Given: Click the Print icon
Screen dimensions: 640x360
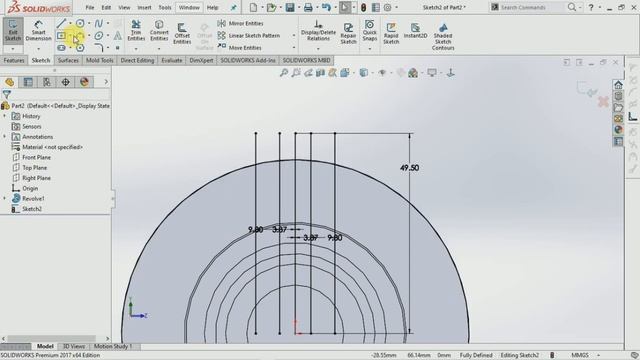Looking at the screenshot, I should (308, 7).
